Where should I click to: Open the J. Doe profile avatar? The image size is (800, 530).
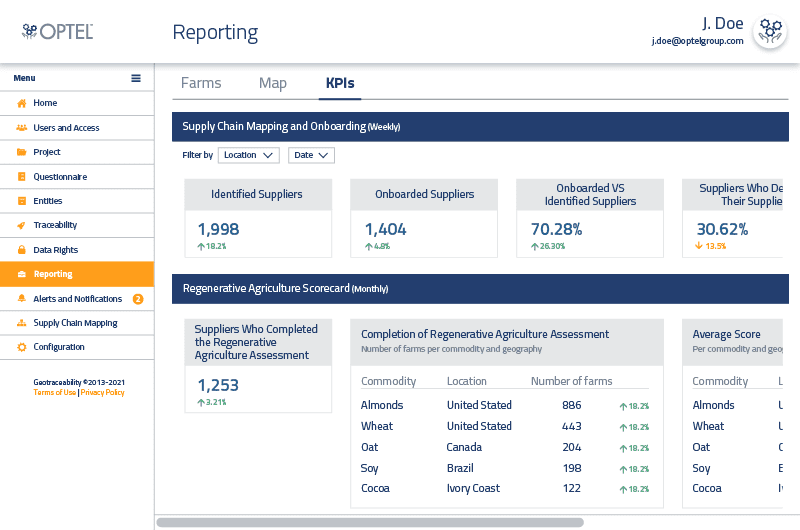pos(770,32)
